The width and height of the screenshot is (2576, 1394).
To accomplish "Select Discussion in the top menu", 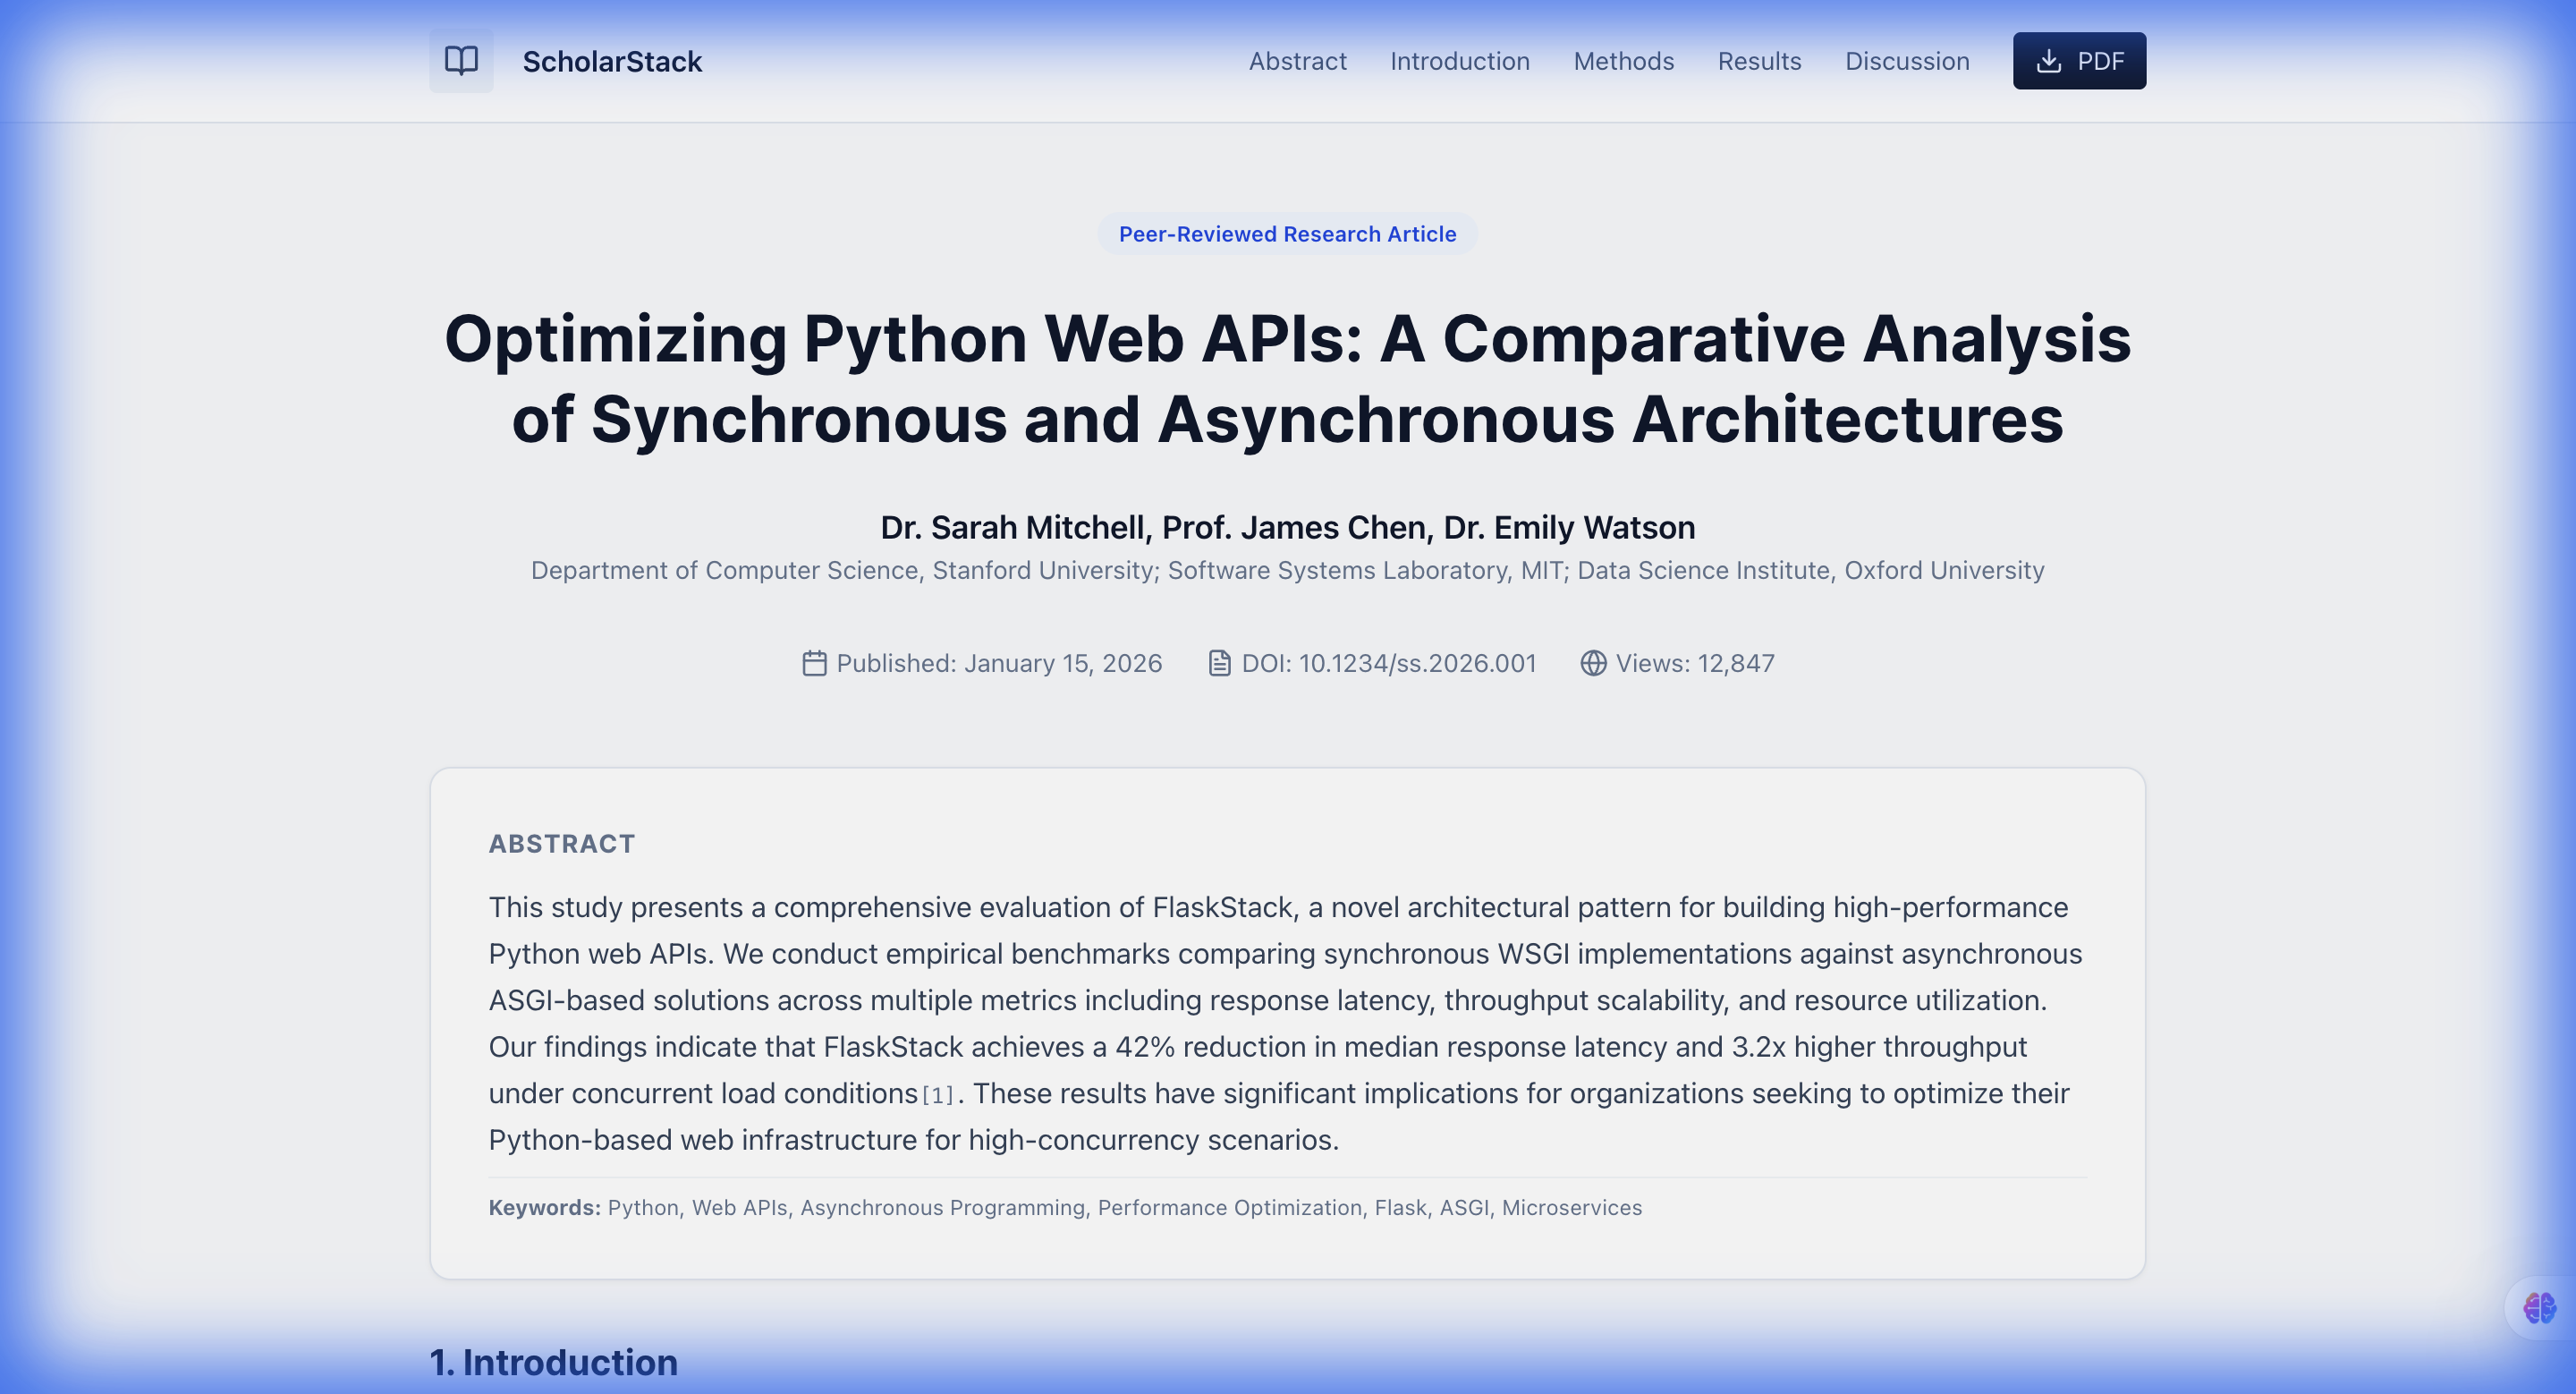I will pyautogui.click(x=1906, y=61).
